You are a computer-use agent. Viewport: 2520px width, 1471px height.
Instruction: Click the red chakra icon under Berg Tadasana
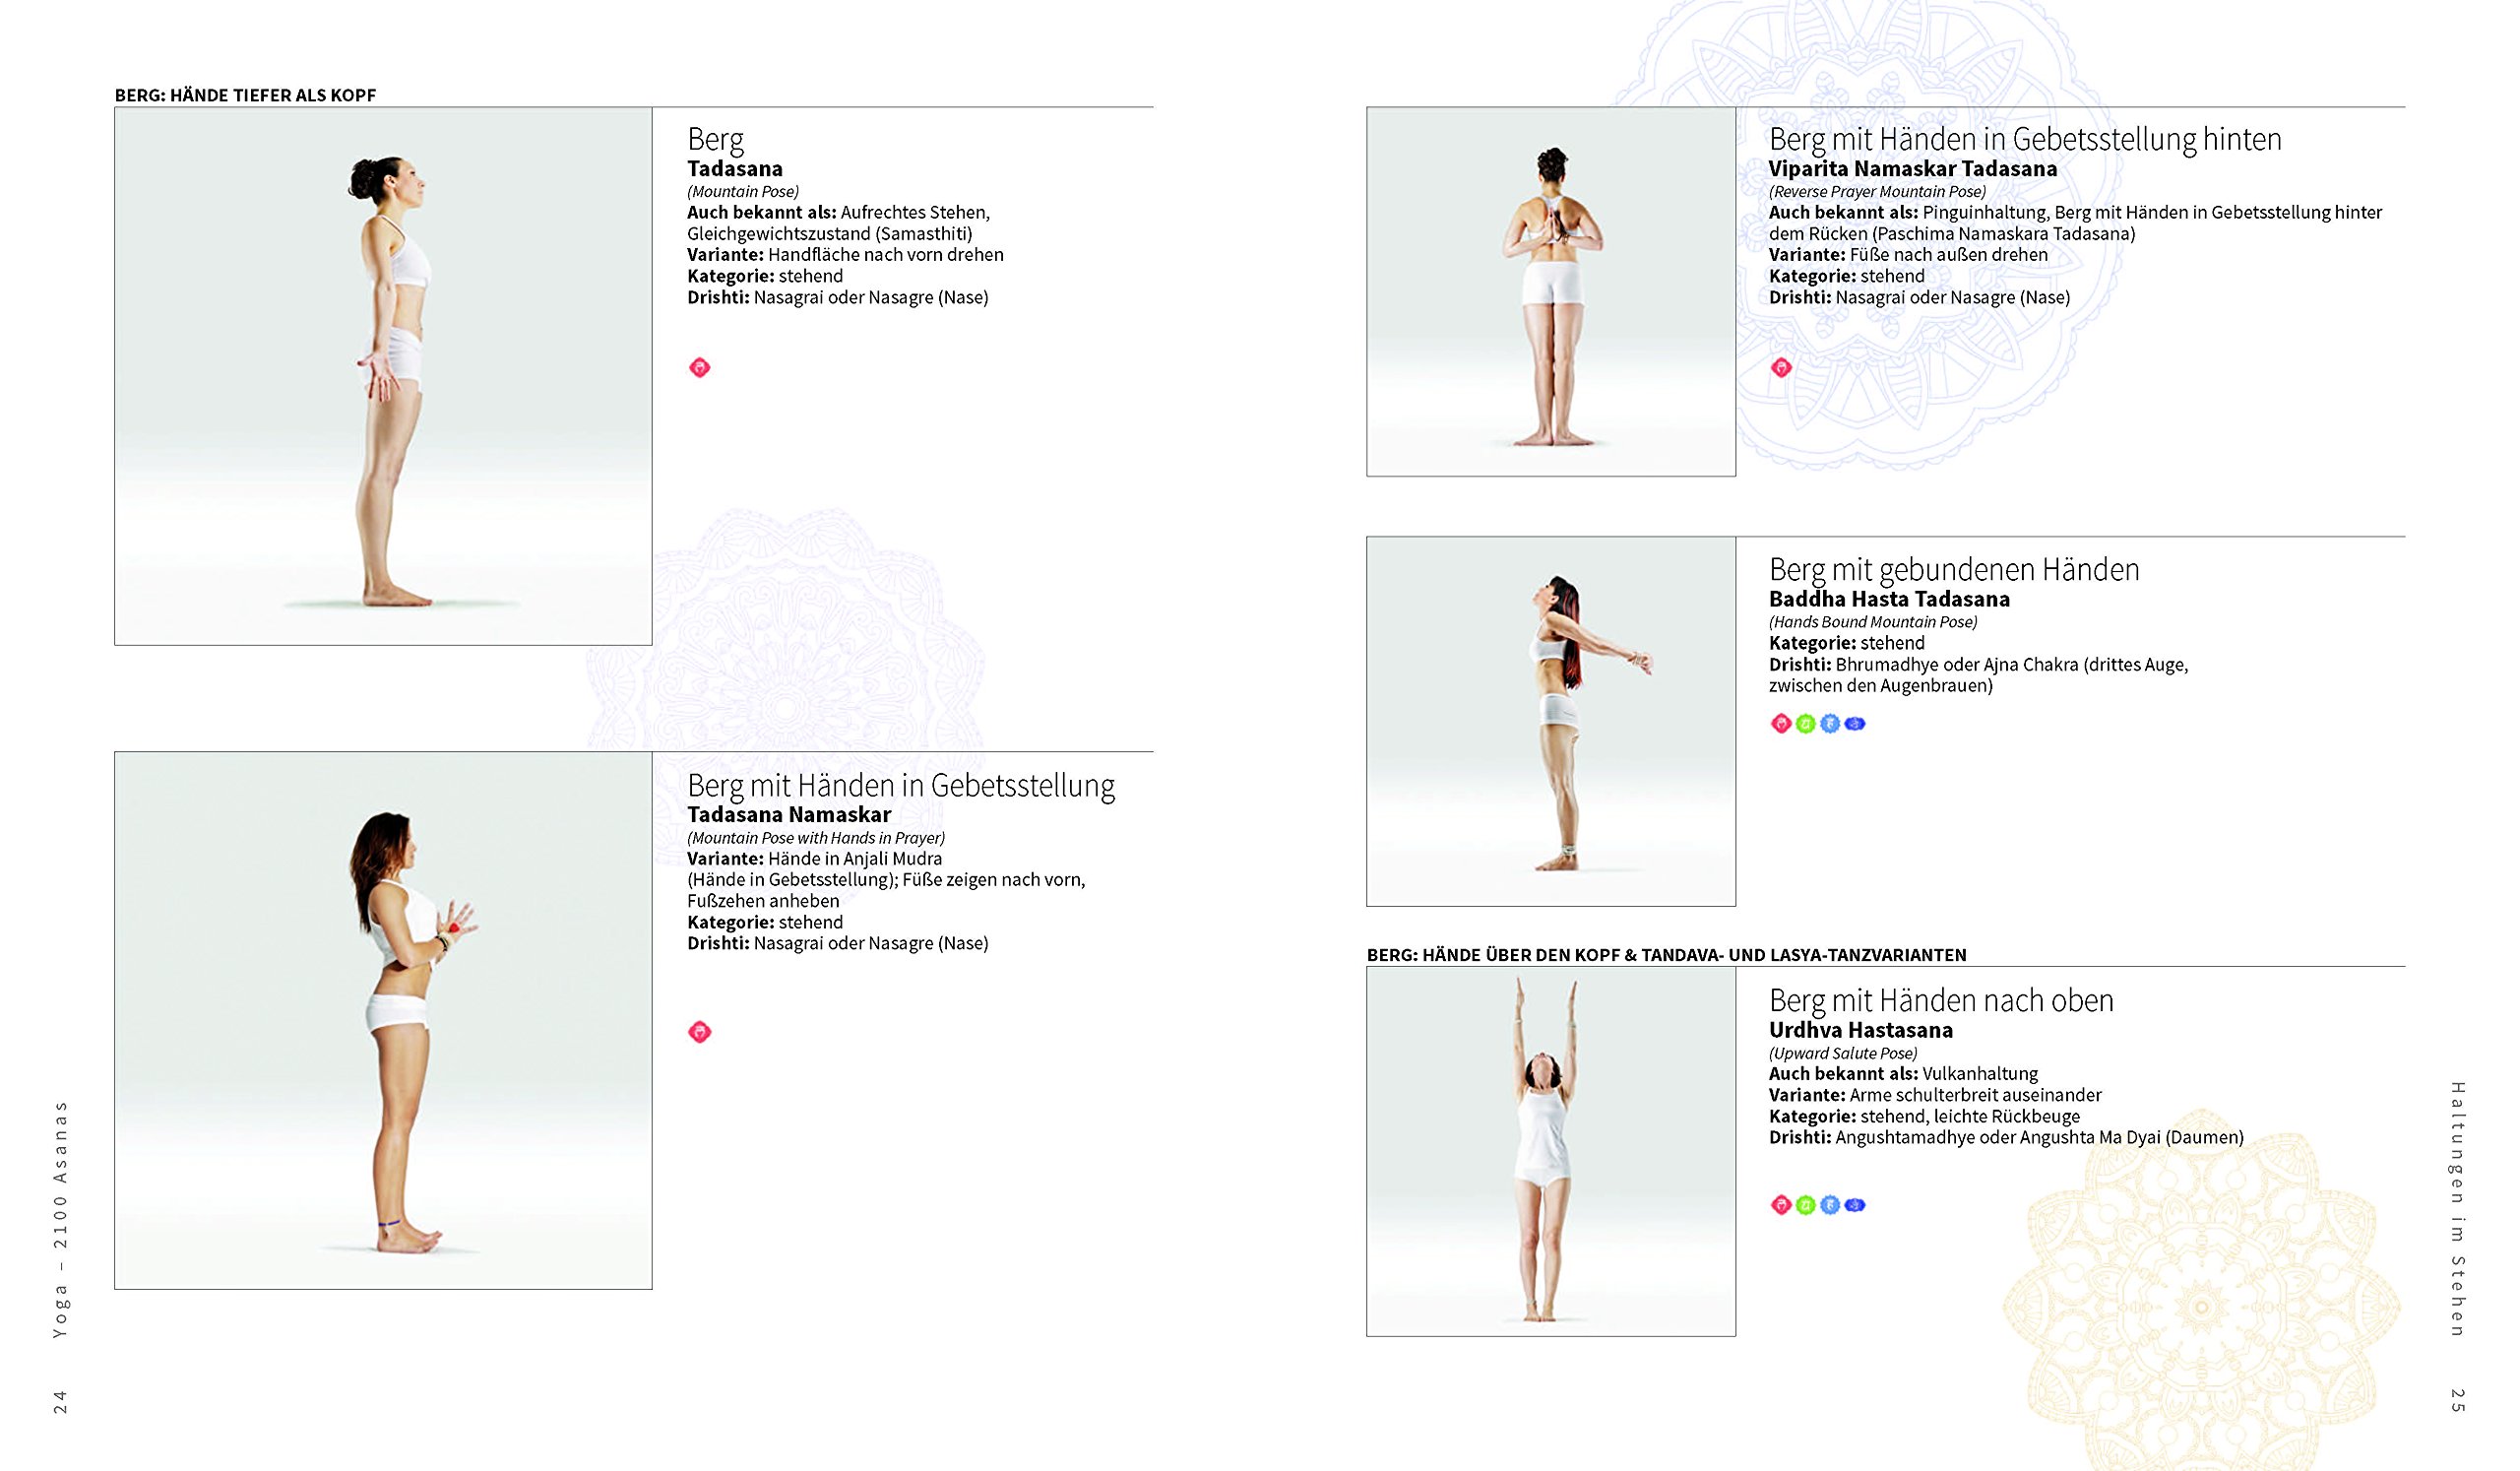pyautogui.click(x=700, y=368)
